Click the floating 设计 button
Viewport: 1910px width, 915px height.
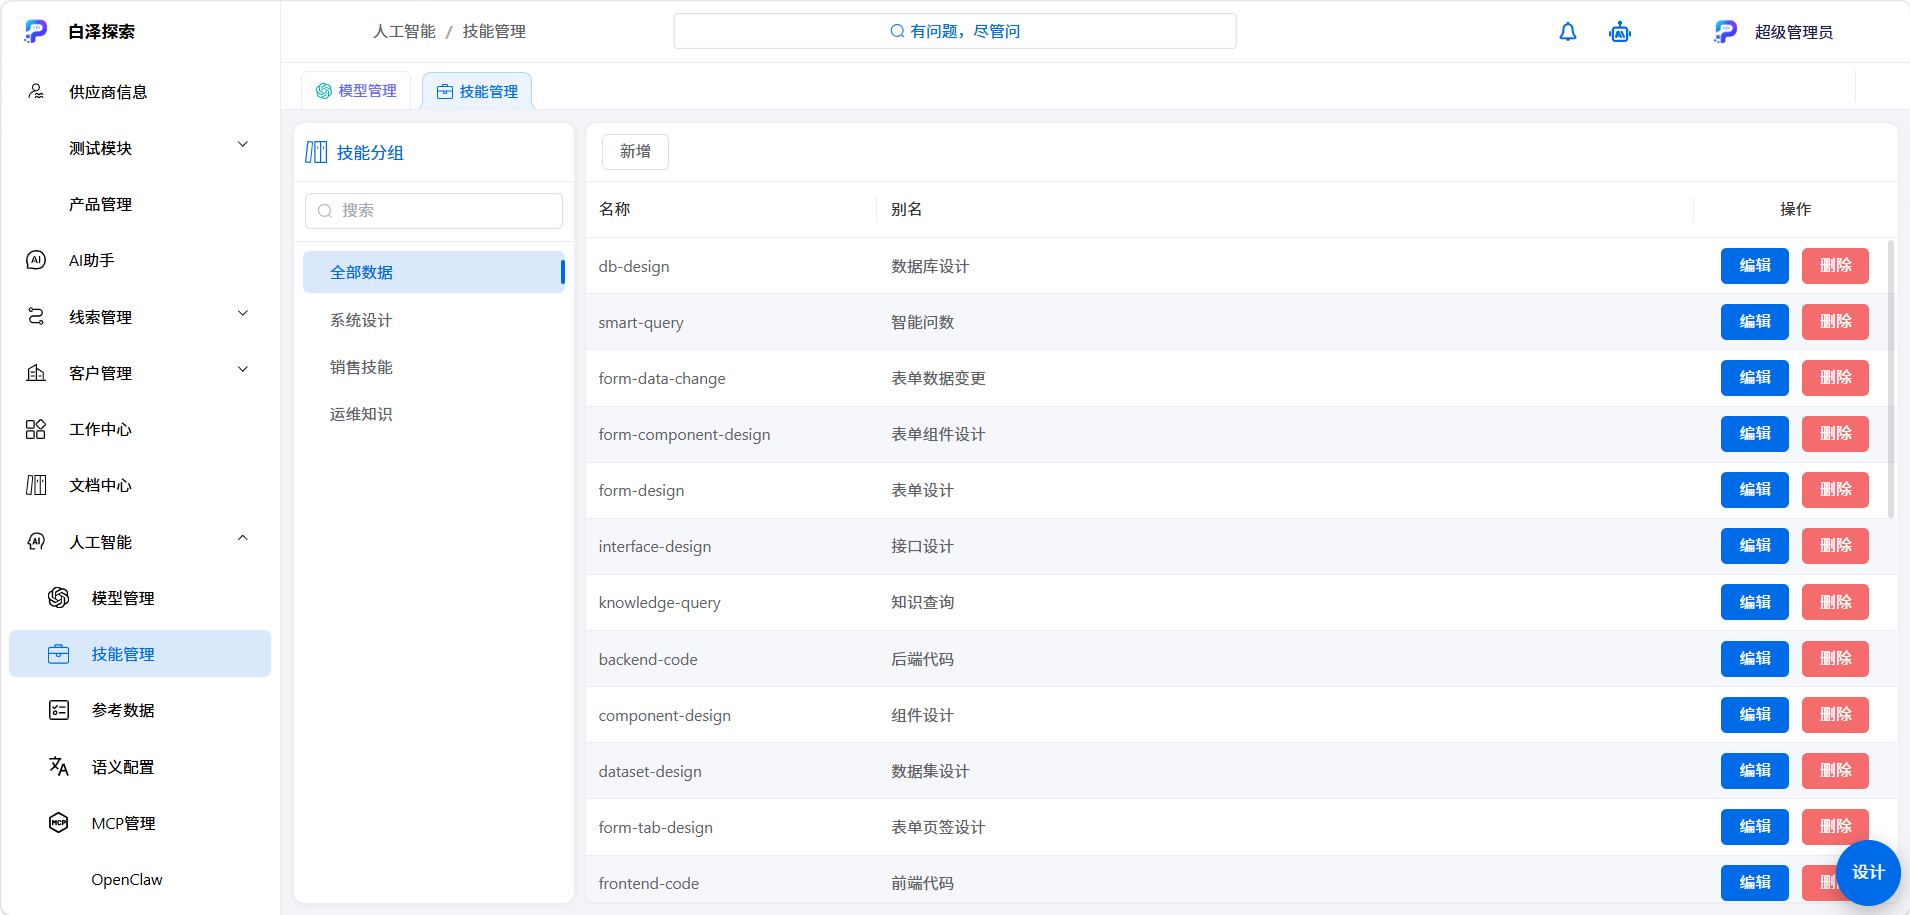click(x=1868, y=873)
